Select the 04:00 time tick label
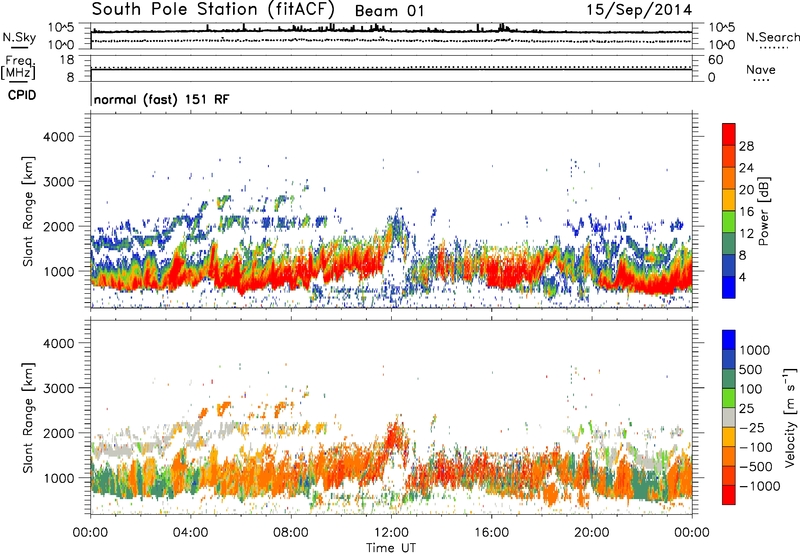This screenshot has width=800, height=554. click(x=191, y=533)
